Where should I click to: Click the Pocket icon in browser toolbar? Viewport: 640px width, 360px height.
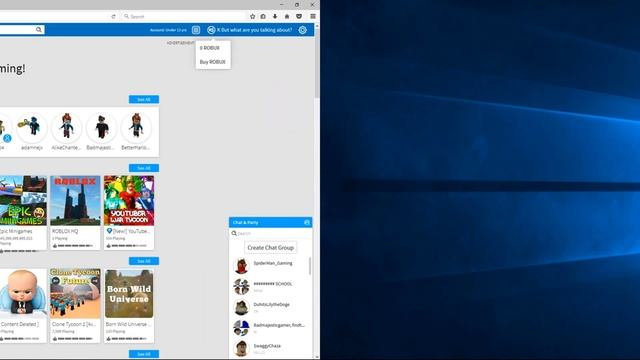[x=299, y=16]
